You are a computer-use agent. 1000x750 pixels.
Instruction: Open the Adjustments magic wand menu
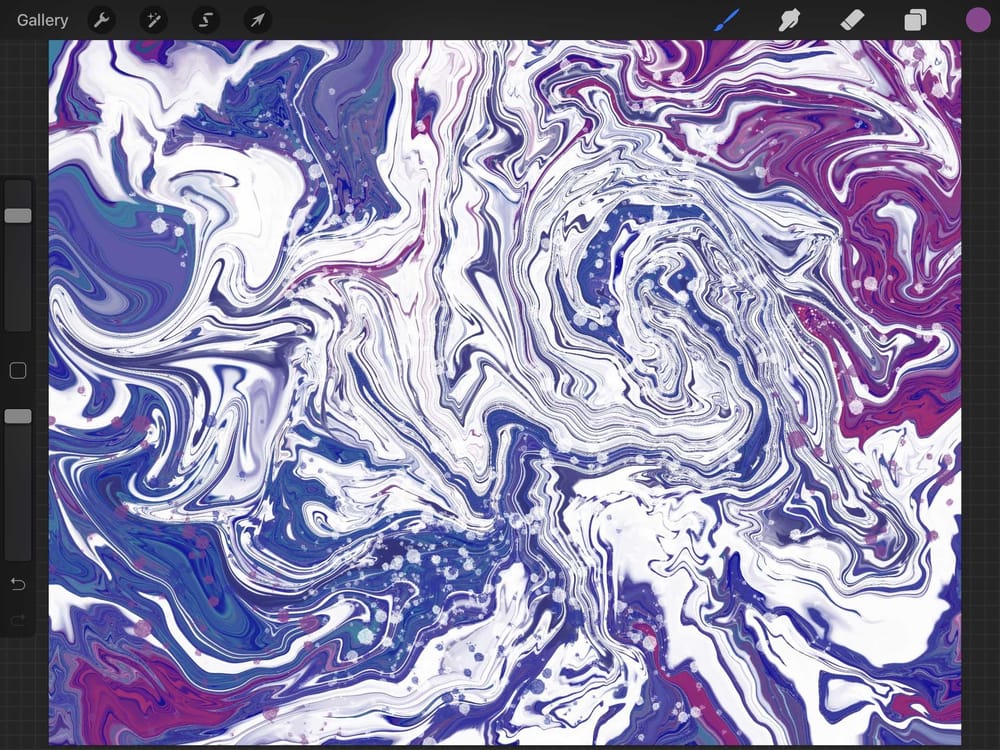153,20
